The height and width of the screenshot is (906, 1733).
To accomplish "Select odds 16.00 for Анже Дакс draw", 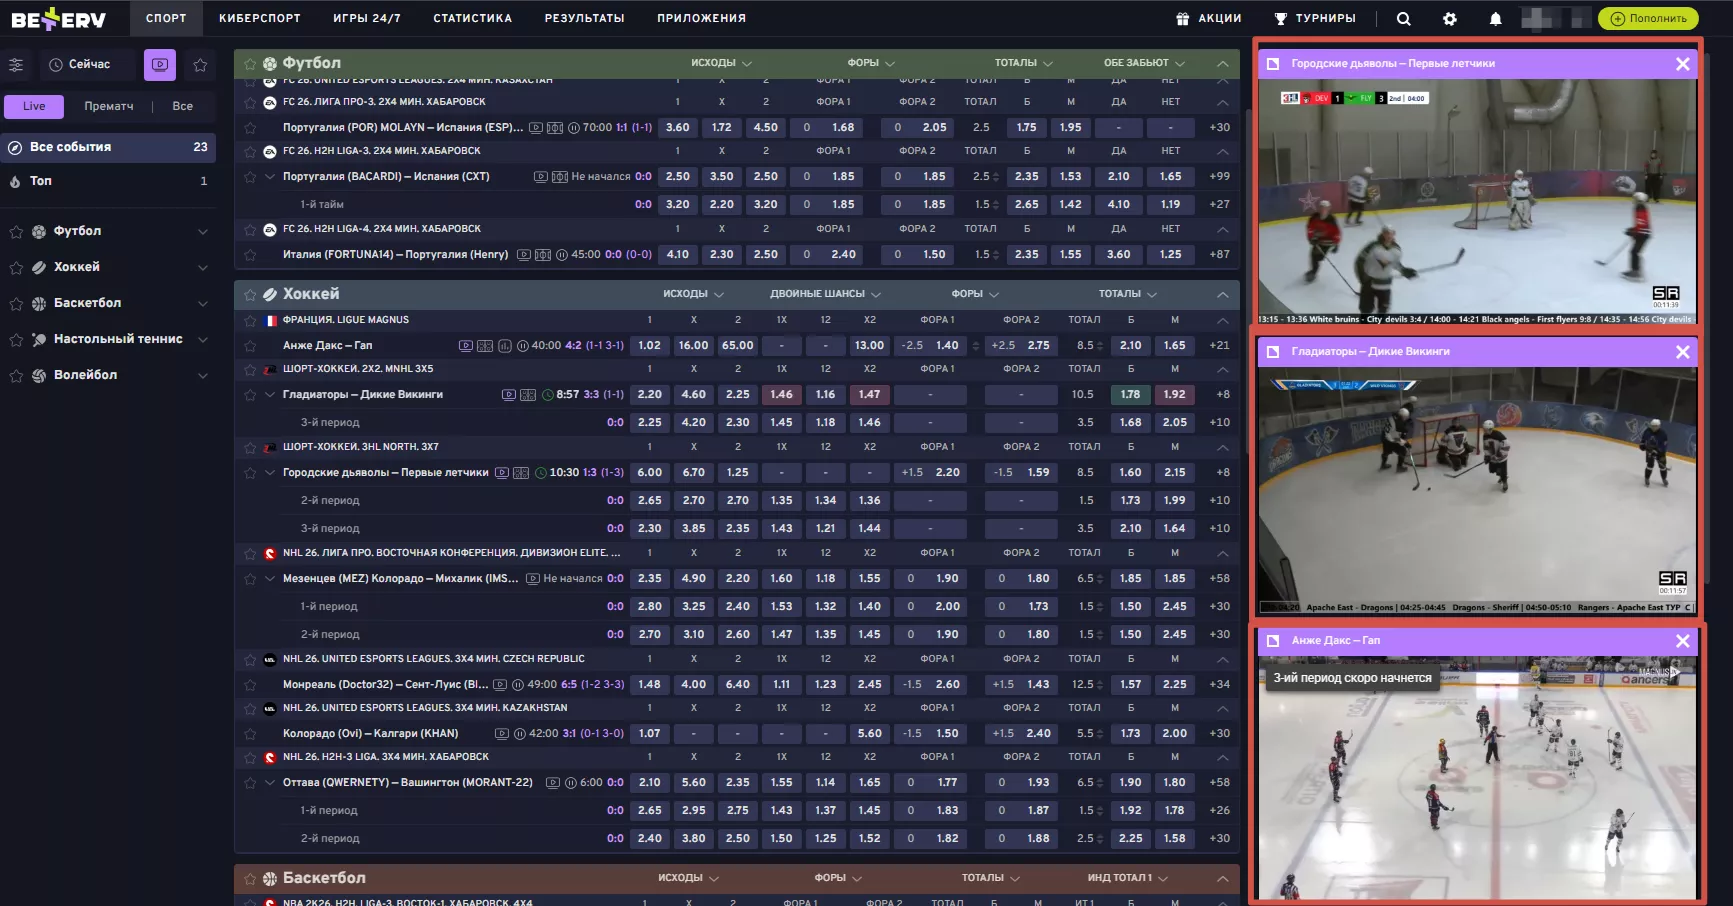I will tap(693, 346).
